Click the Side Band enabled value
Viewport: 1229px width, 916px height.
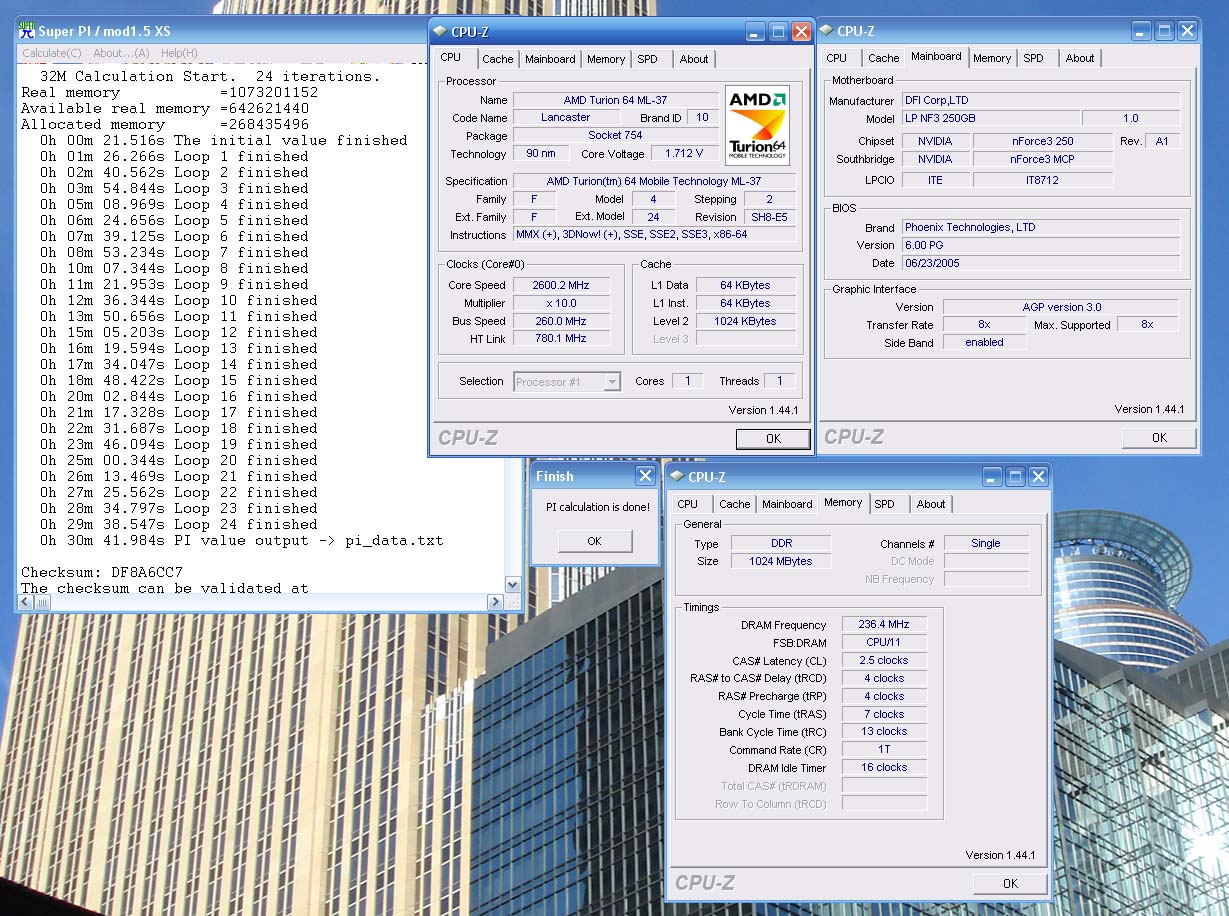(985, 342)
